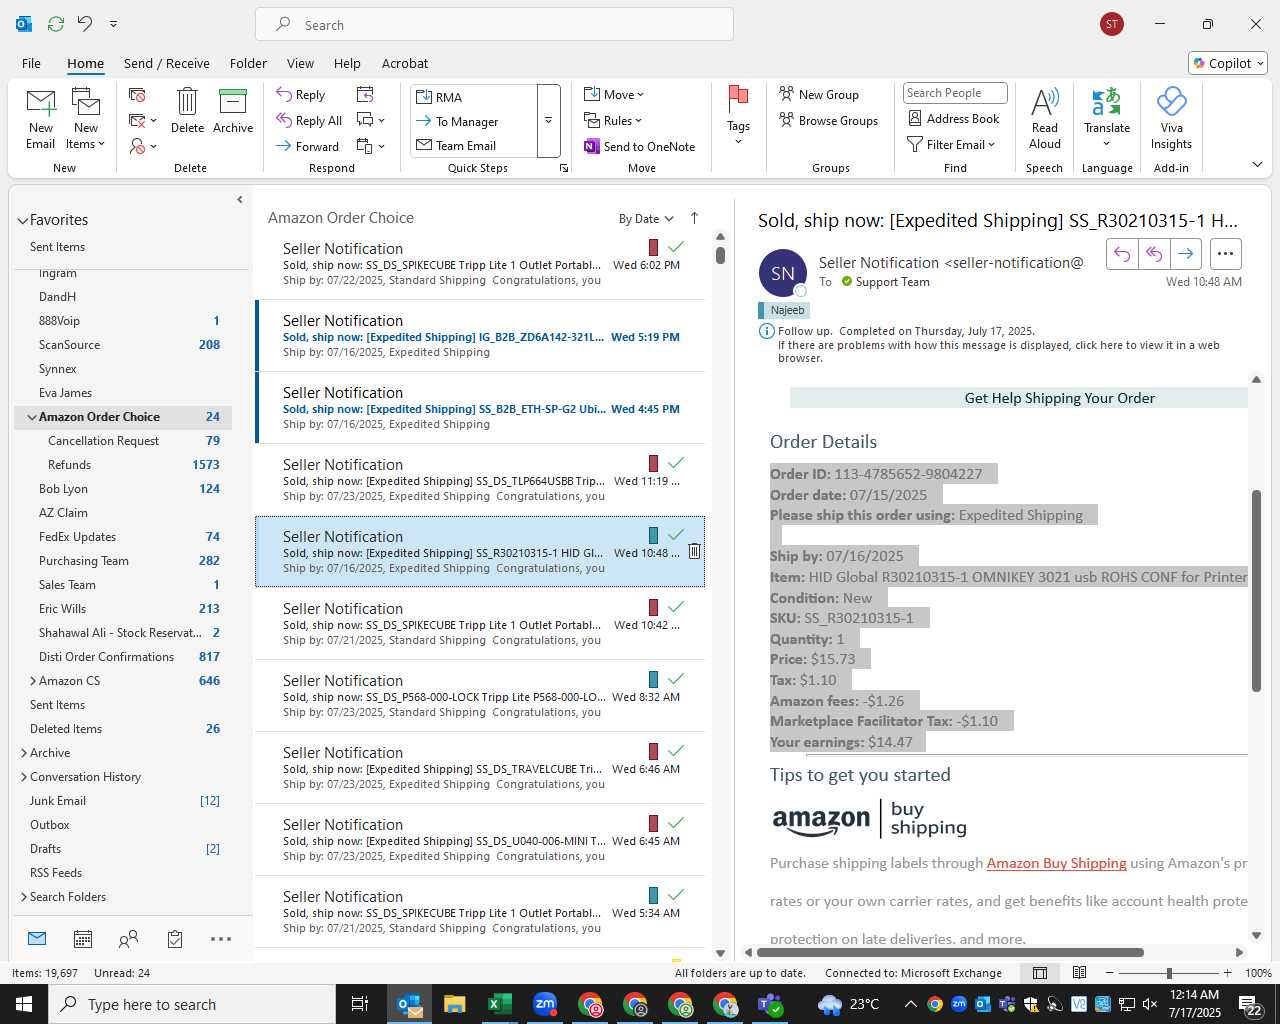Switch to Mail view icon
The image size is (1280, 1024).
pos(37,939)
